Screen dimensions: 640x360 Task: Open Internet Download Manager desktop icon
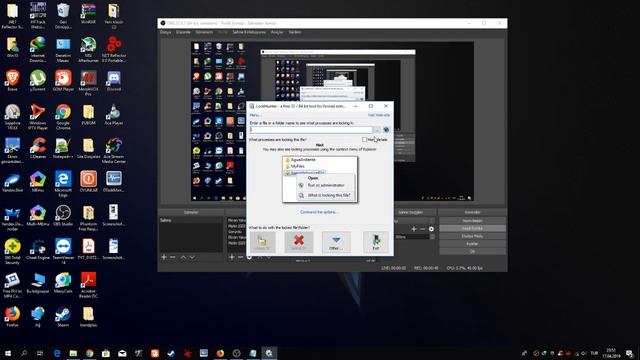[38, 49]
